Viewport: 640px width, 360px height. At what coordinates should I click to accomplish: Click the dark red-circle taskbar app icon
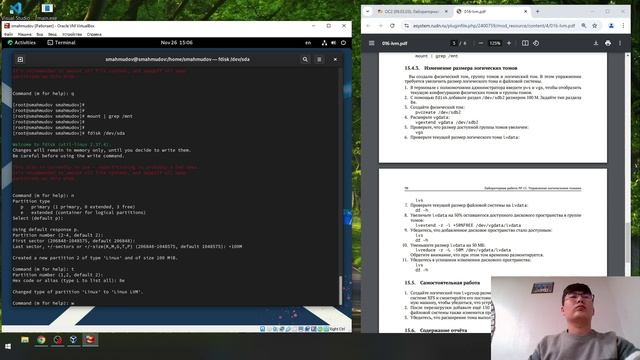(58, 340)
